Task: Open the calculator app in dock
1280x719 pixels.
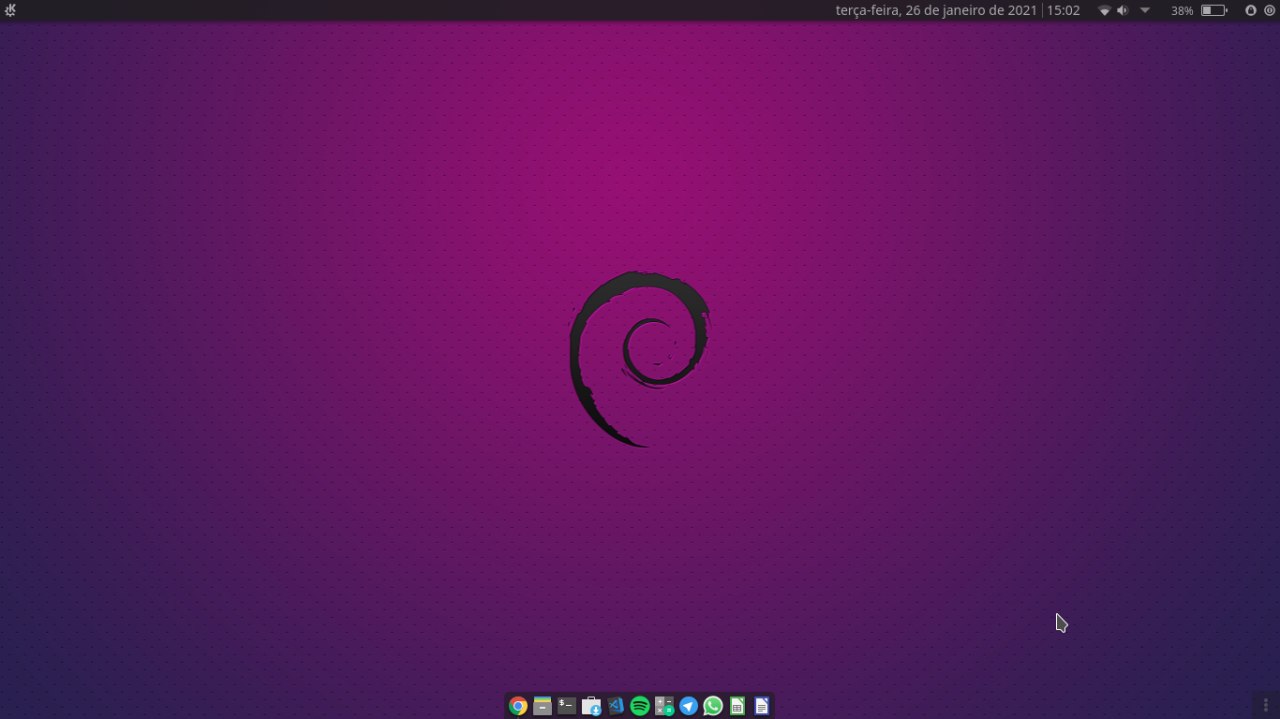Action: 664,706
